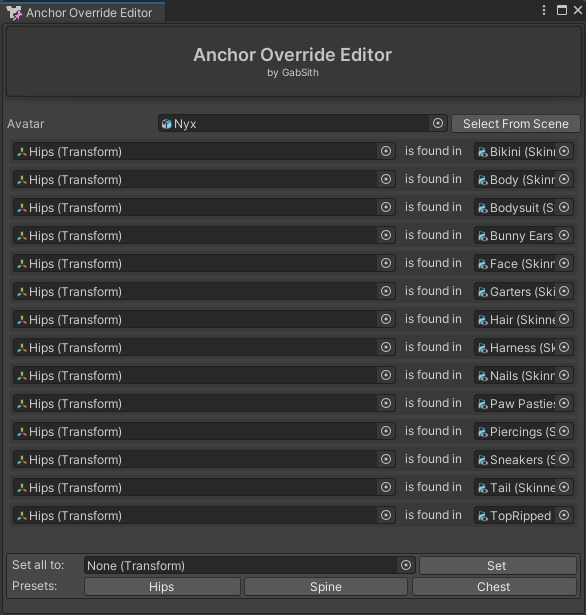Click Hips (Transform) field in Face row
Screen dimensions: 586x615
click(204, 263)
